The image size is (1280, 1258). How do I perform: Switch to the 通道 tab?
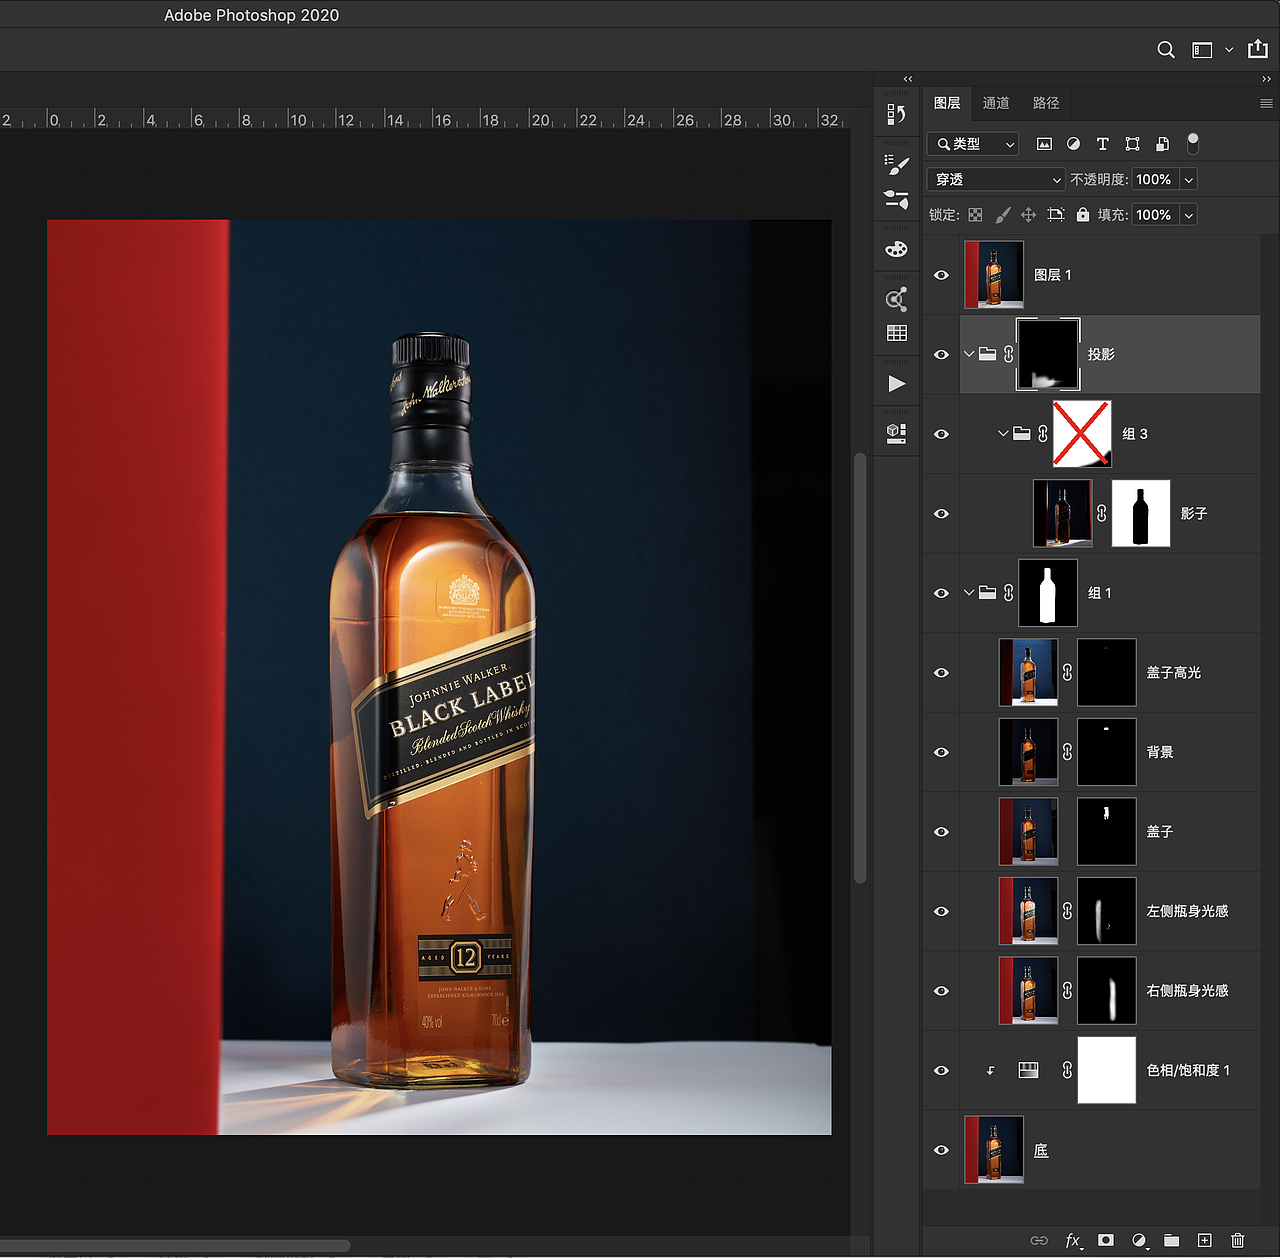(x=996, y=103)
